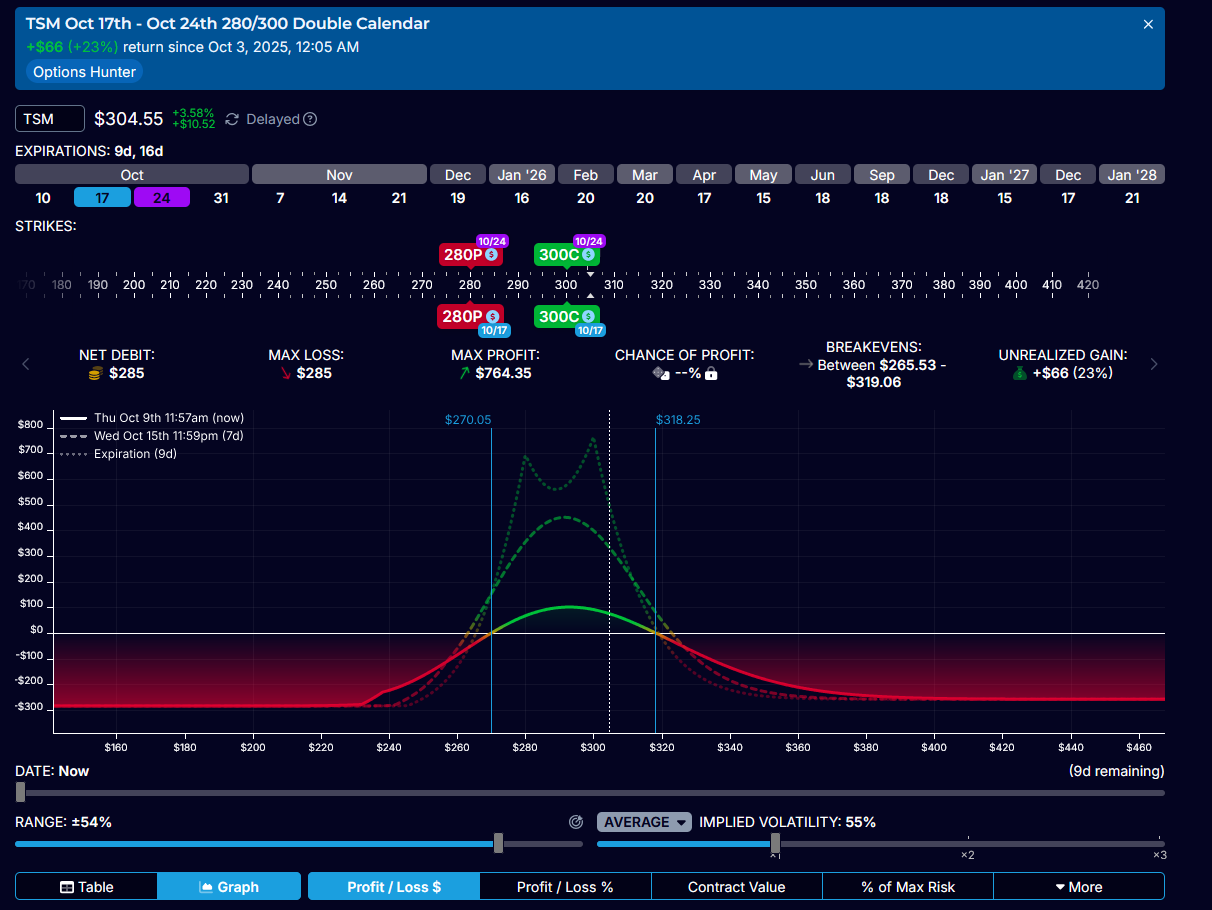1212x910 pixels.
Task: Open the AVERAGE implied volatility dropdown
Action: click(x=644, y=822)
